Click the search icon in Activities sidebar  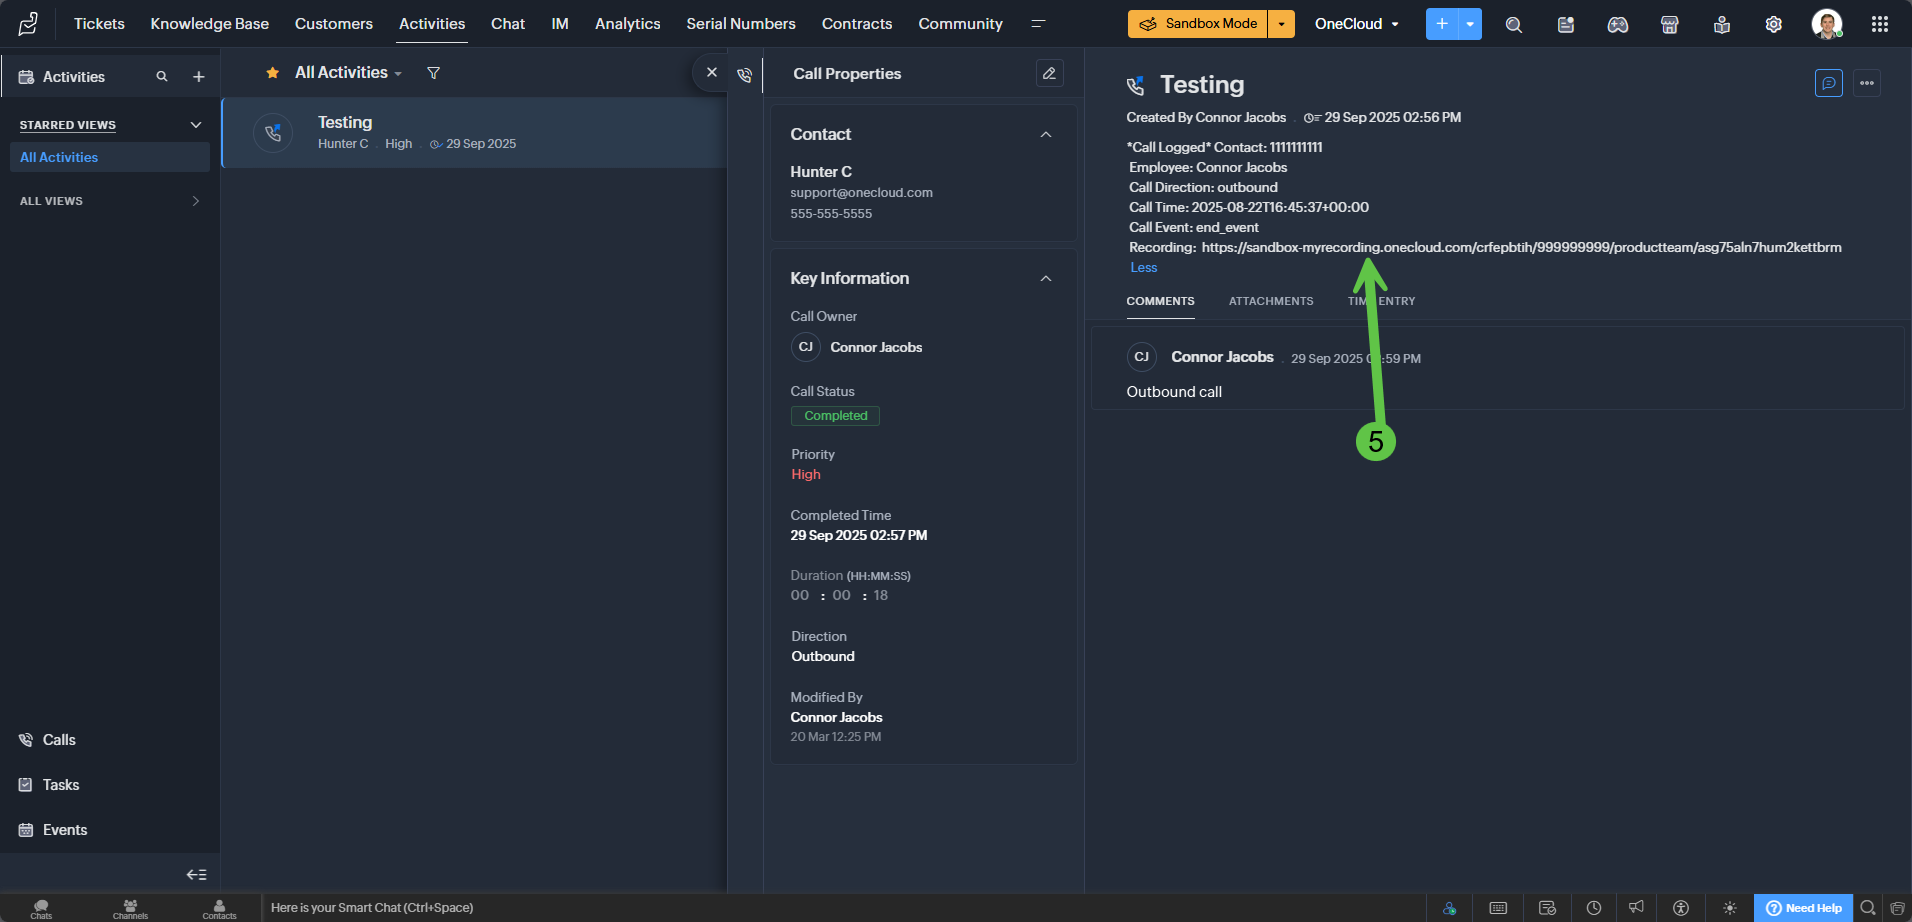tap(162, 77)
